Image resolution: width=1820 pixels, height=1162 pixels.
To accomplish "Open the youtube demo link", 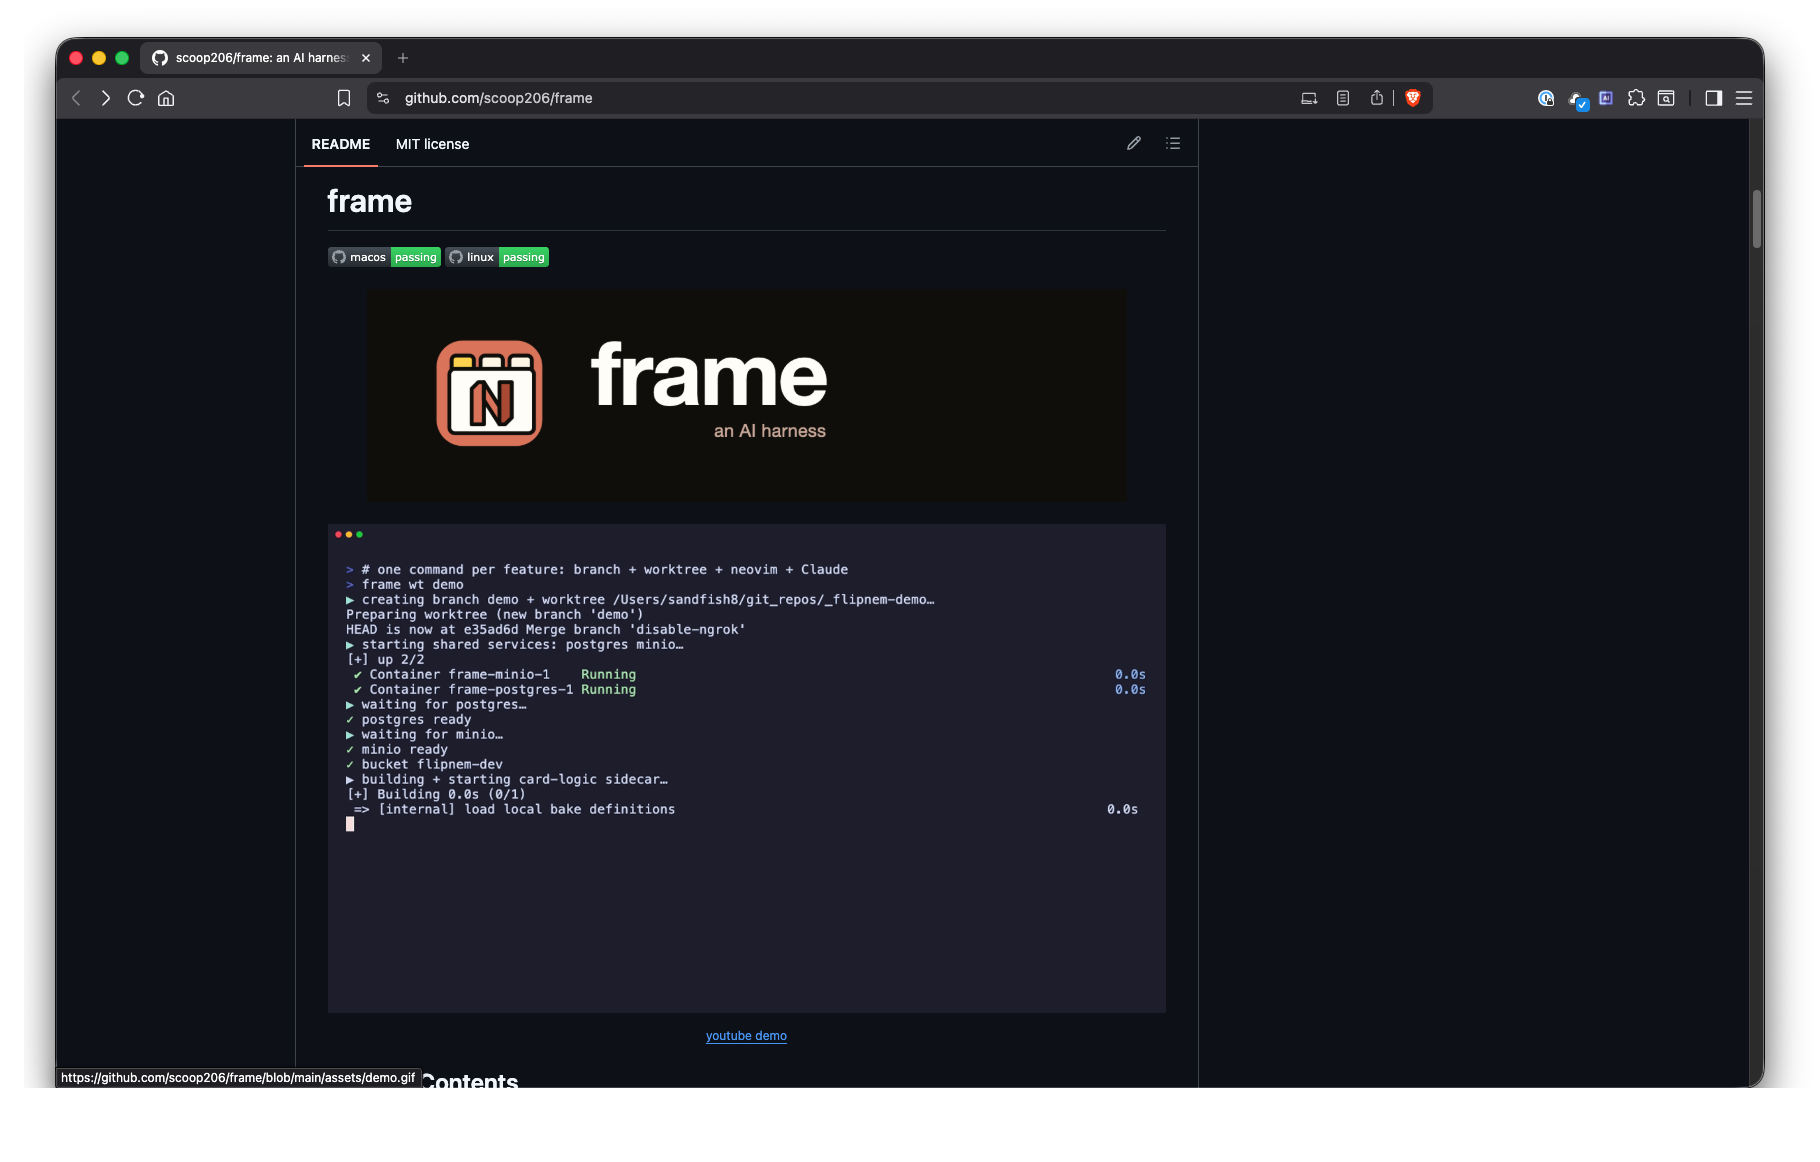I will click(x=746, y=1036).
